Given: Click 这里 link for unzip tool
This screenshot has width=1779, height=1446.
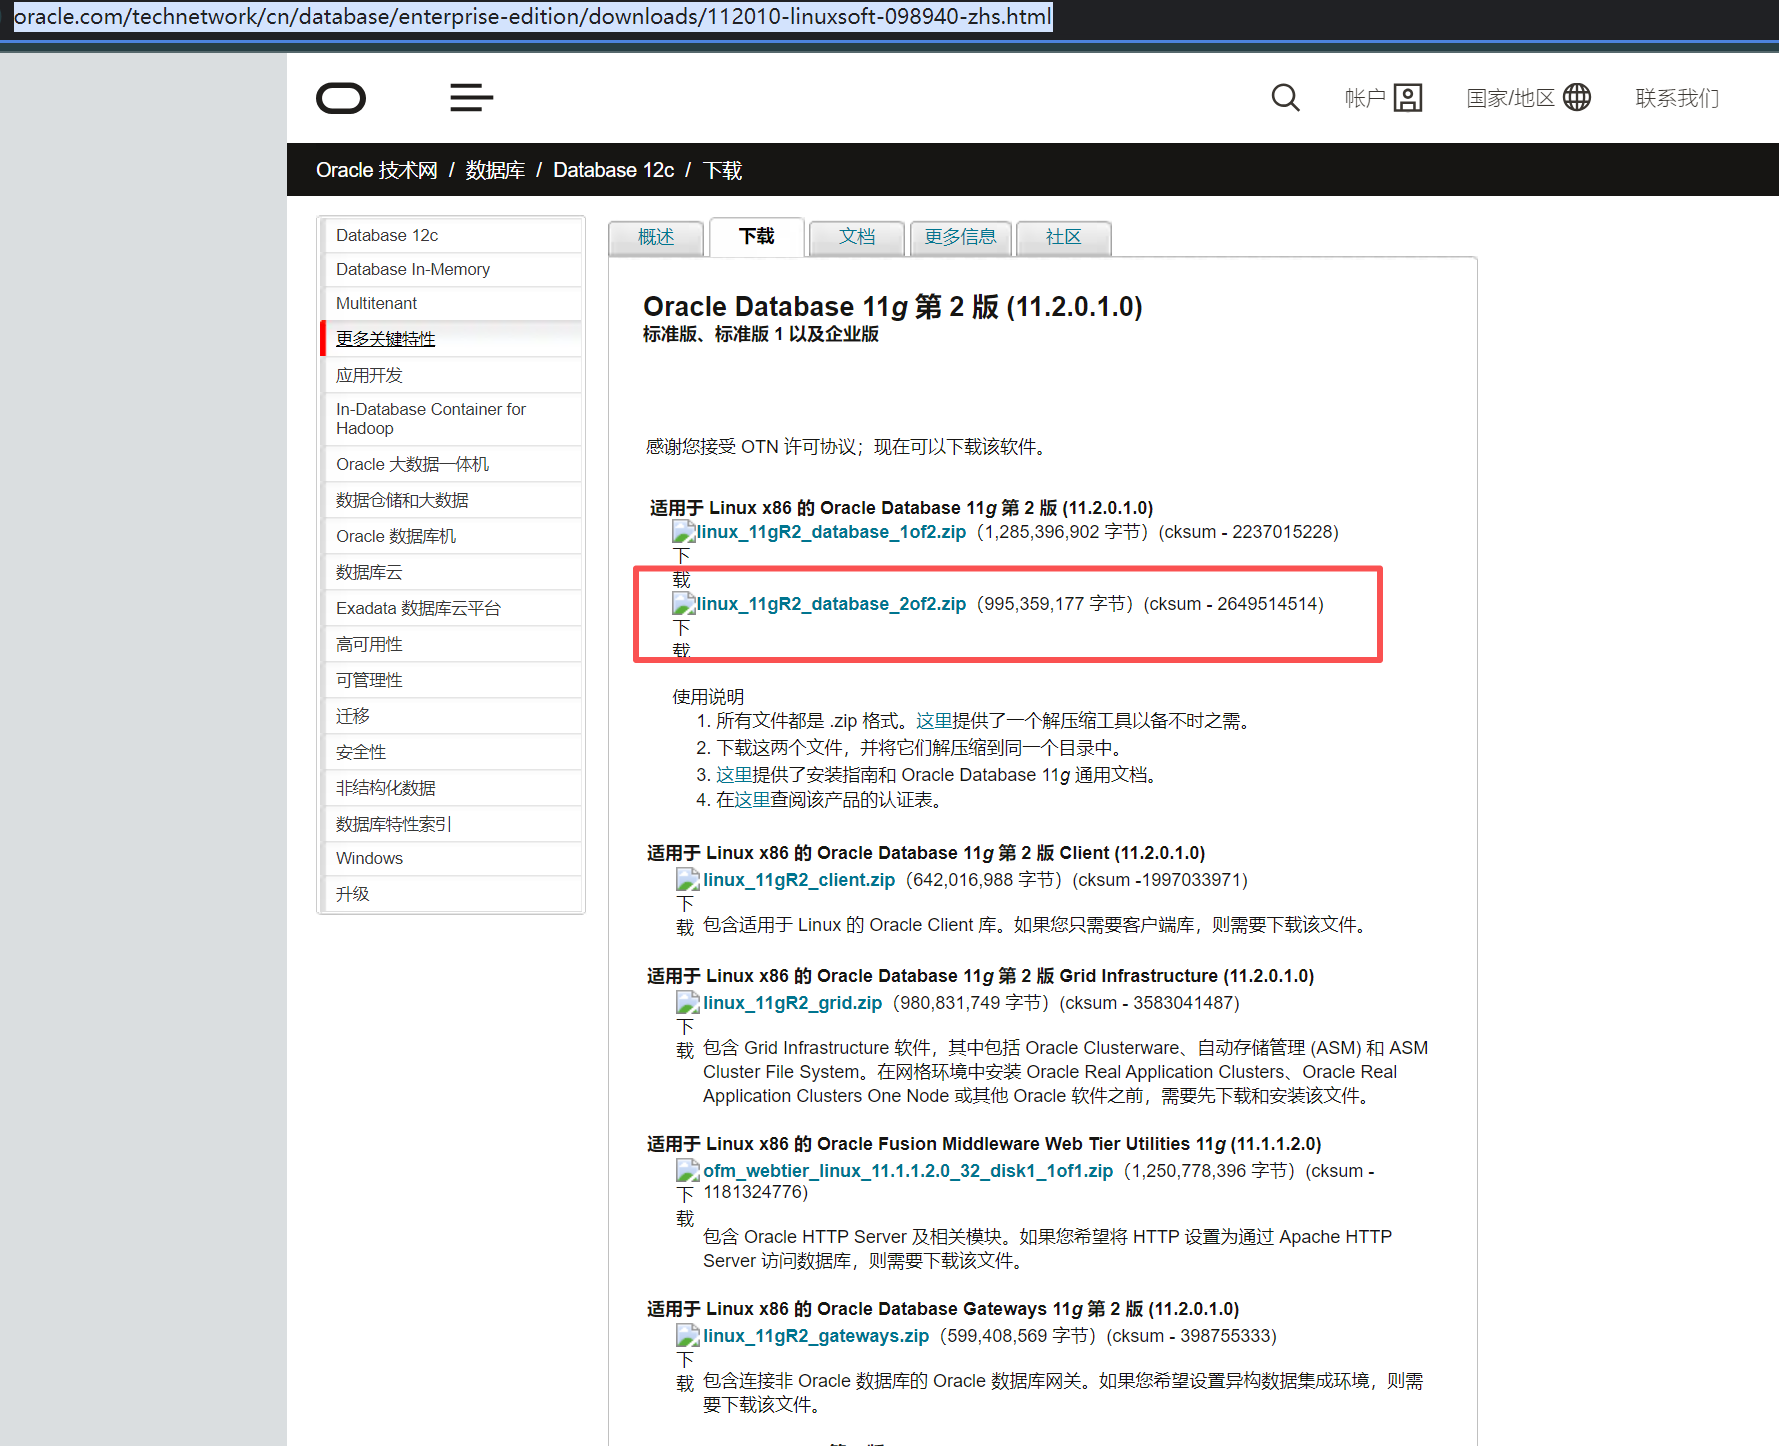Looking at the screenshot, I should point(934,721).
